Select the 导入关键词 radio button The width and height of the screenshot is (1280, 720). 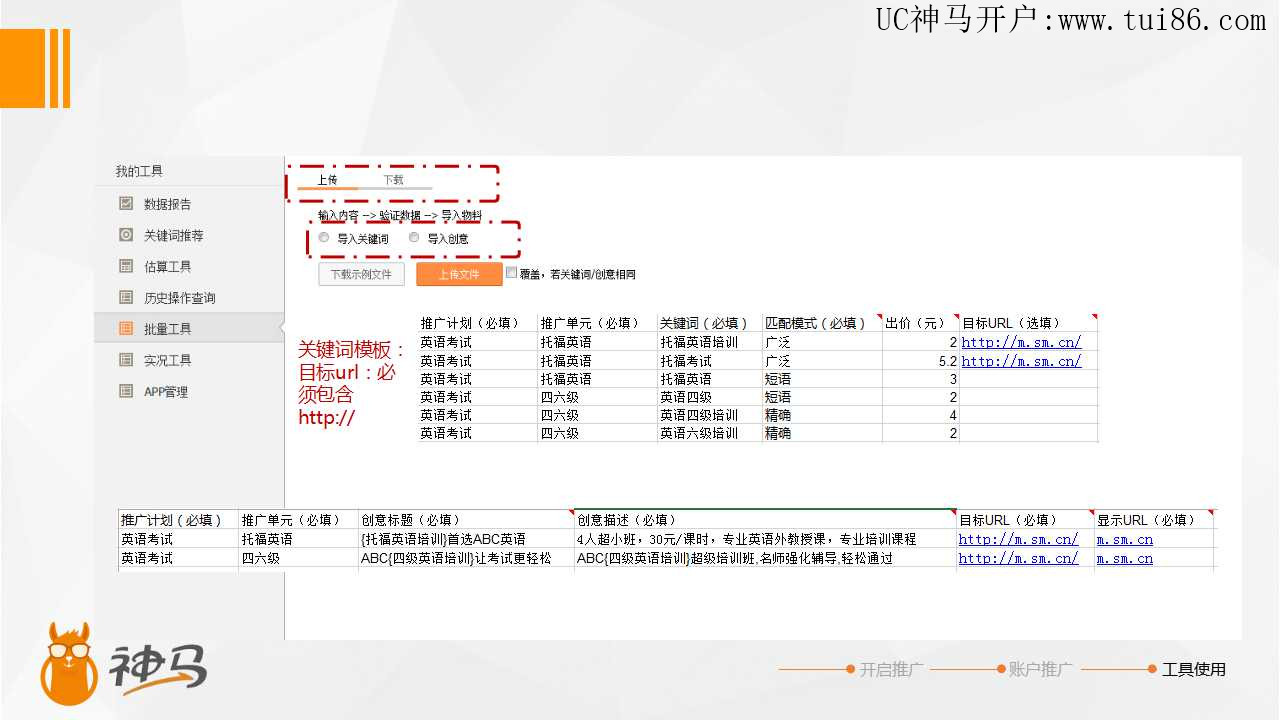[324, 238]
